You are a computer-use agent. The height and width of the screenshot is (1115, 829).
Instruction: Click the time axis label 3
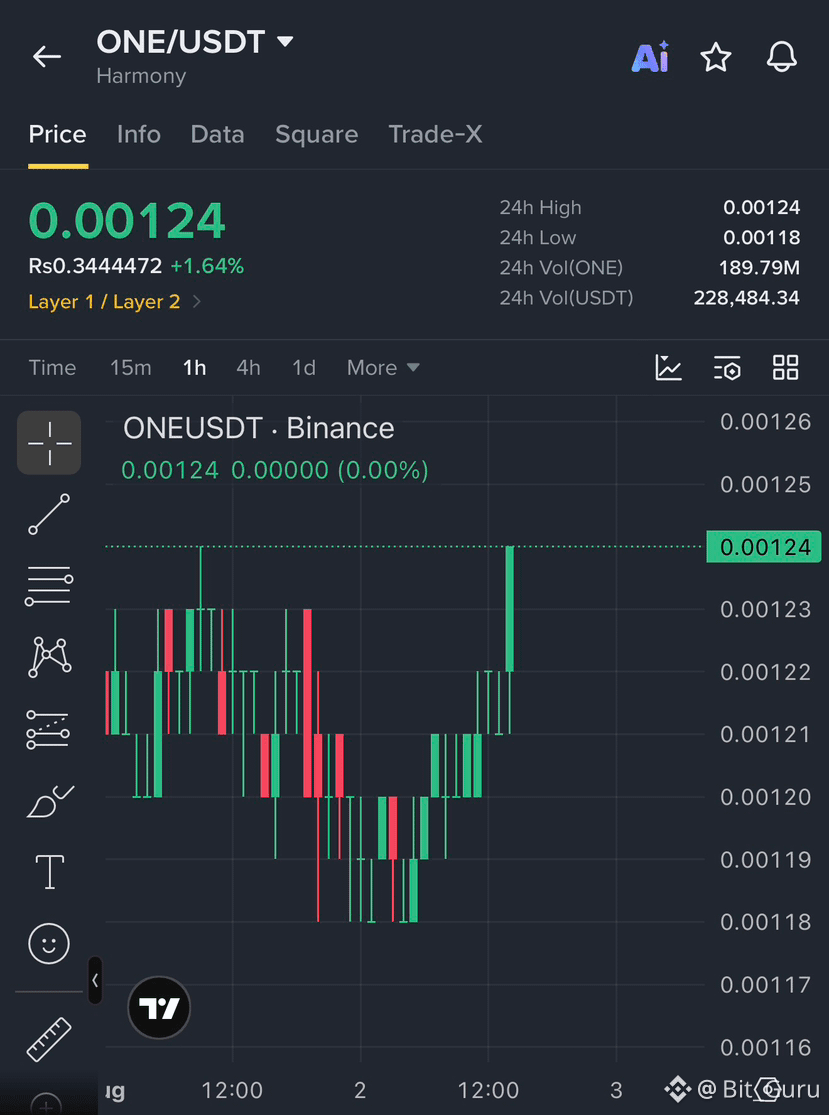(x=616, y=1089)
